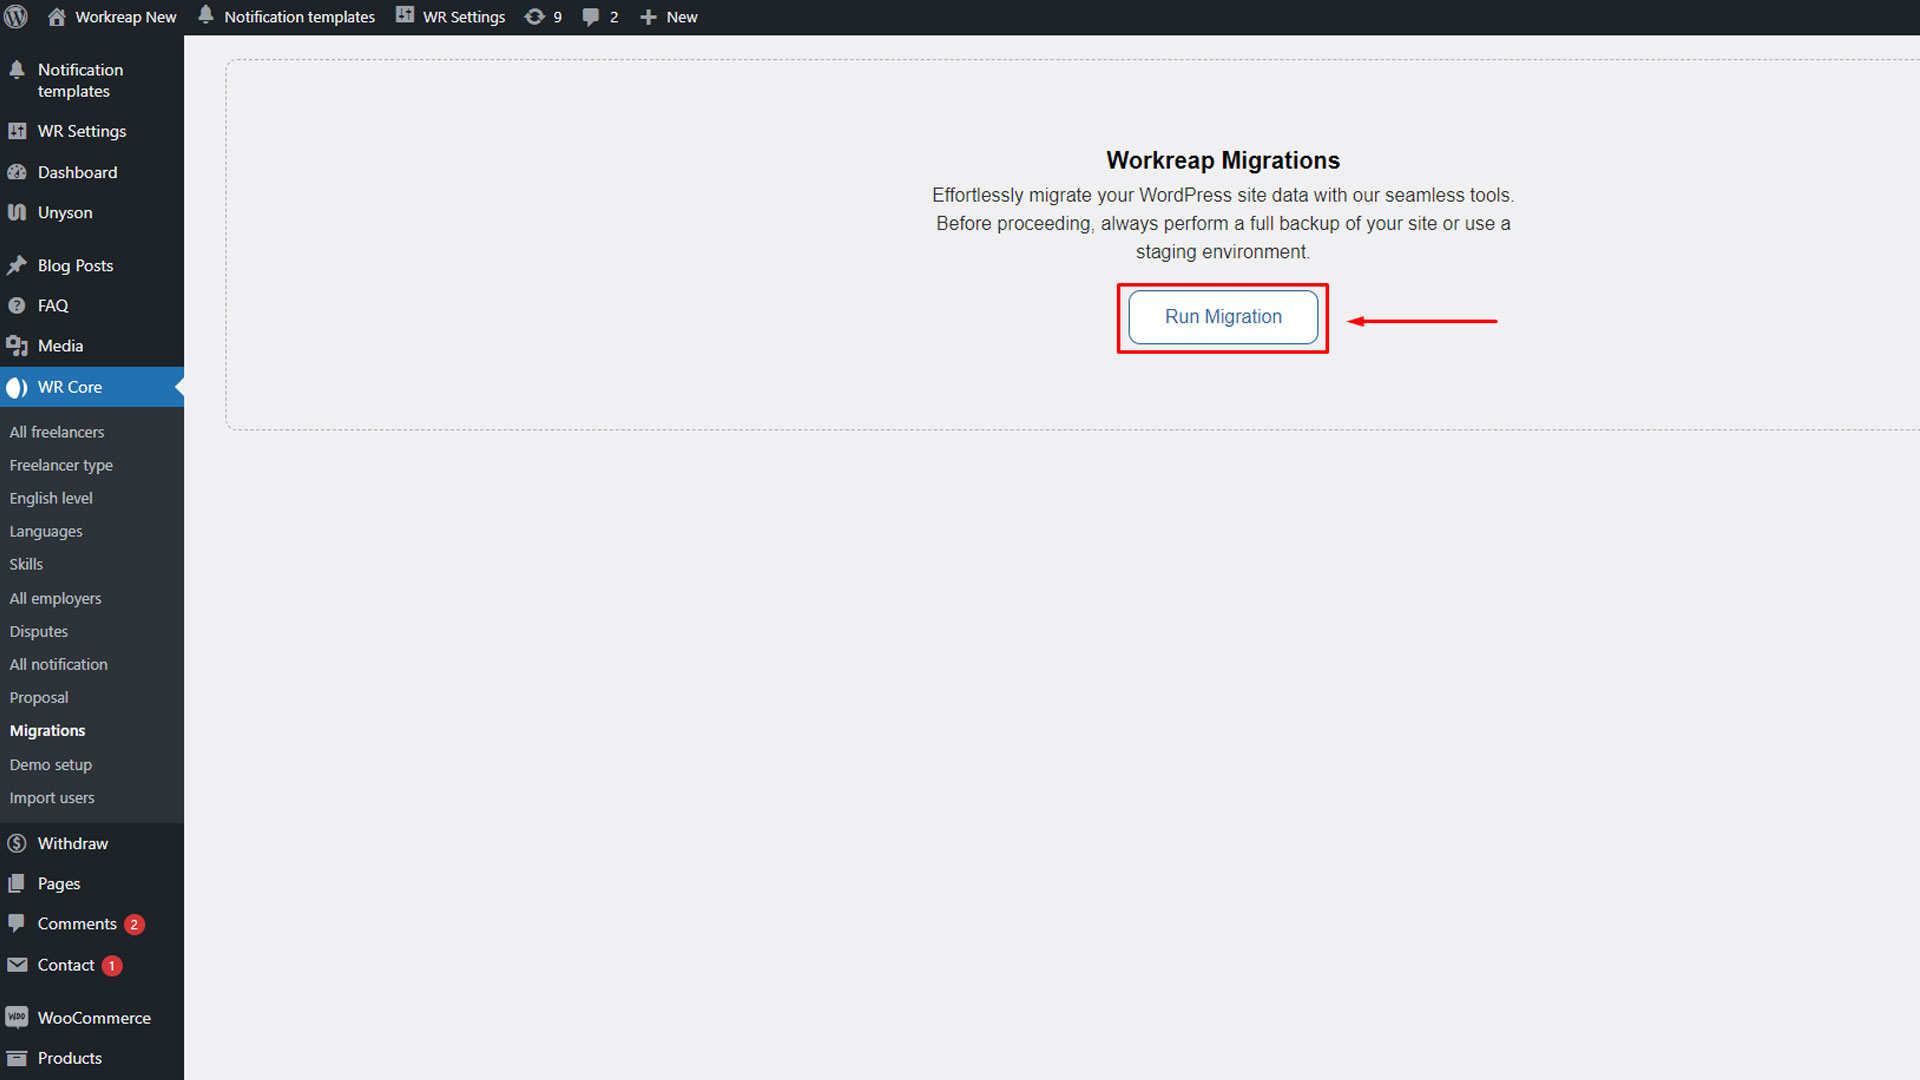Viewport: 1920px width, 1080px height.
Task: Click the WooCommerce logo icon
Action: pyautogui.click(x=17, y=1018)
